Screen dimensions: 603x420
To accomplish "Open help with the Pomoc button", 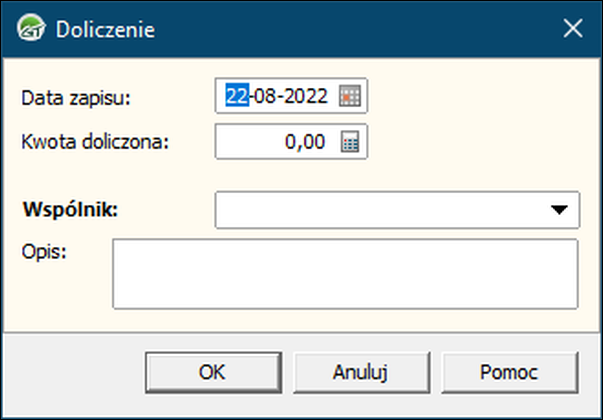I will (509, 372).
